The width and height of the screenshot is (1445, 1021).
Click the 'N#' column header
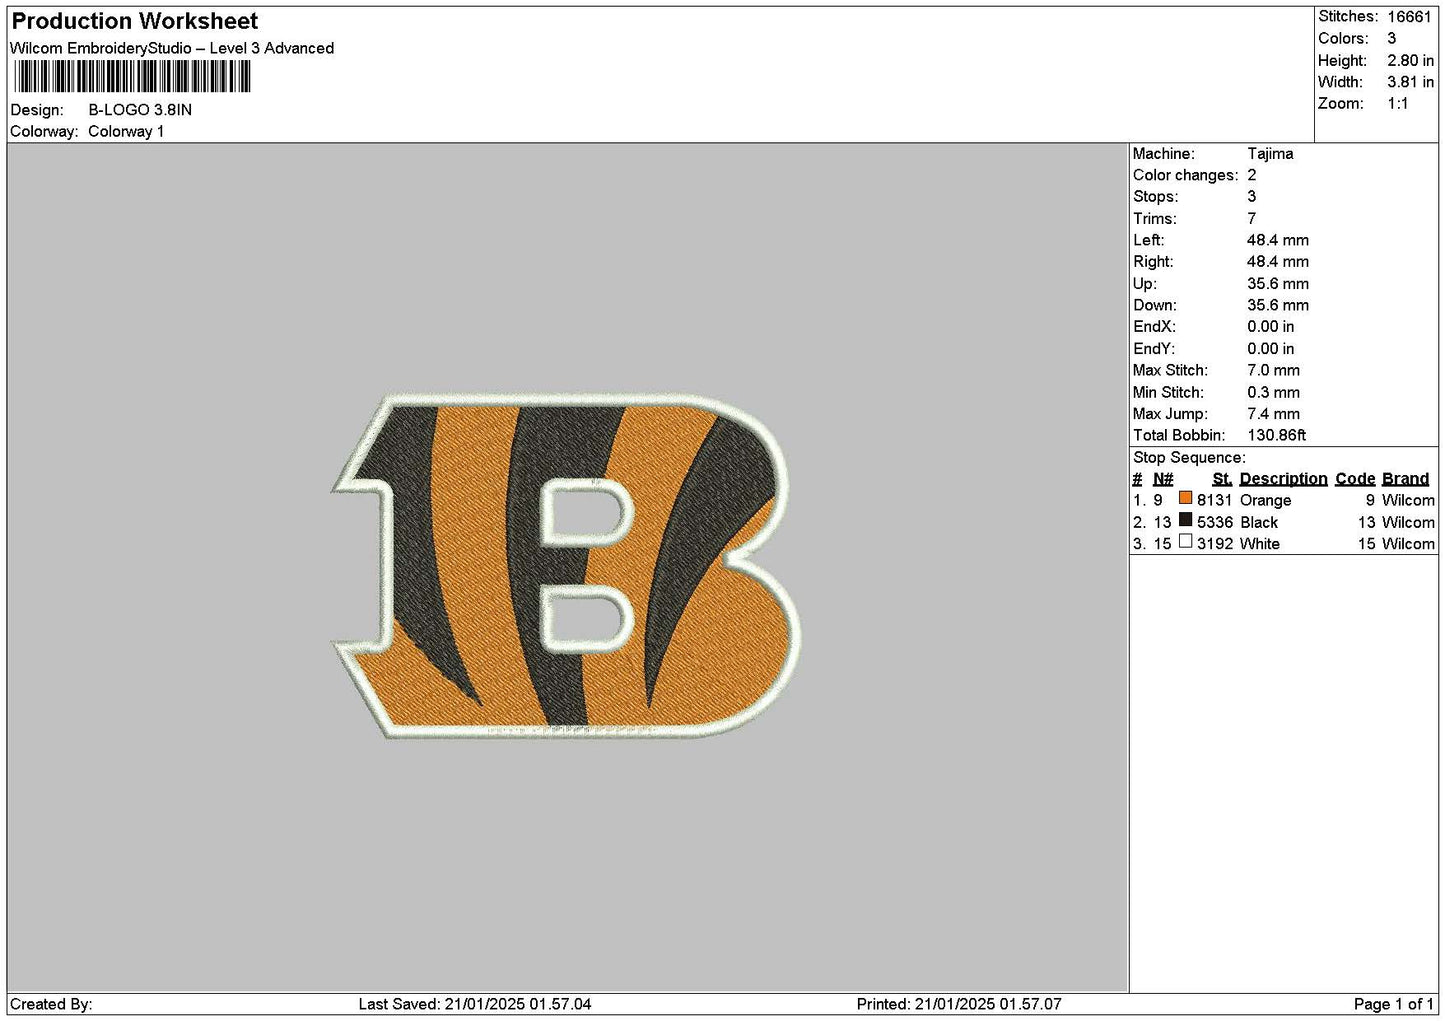(1163, 479)
